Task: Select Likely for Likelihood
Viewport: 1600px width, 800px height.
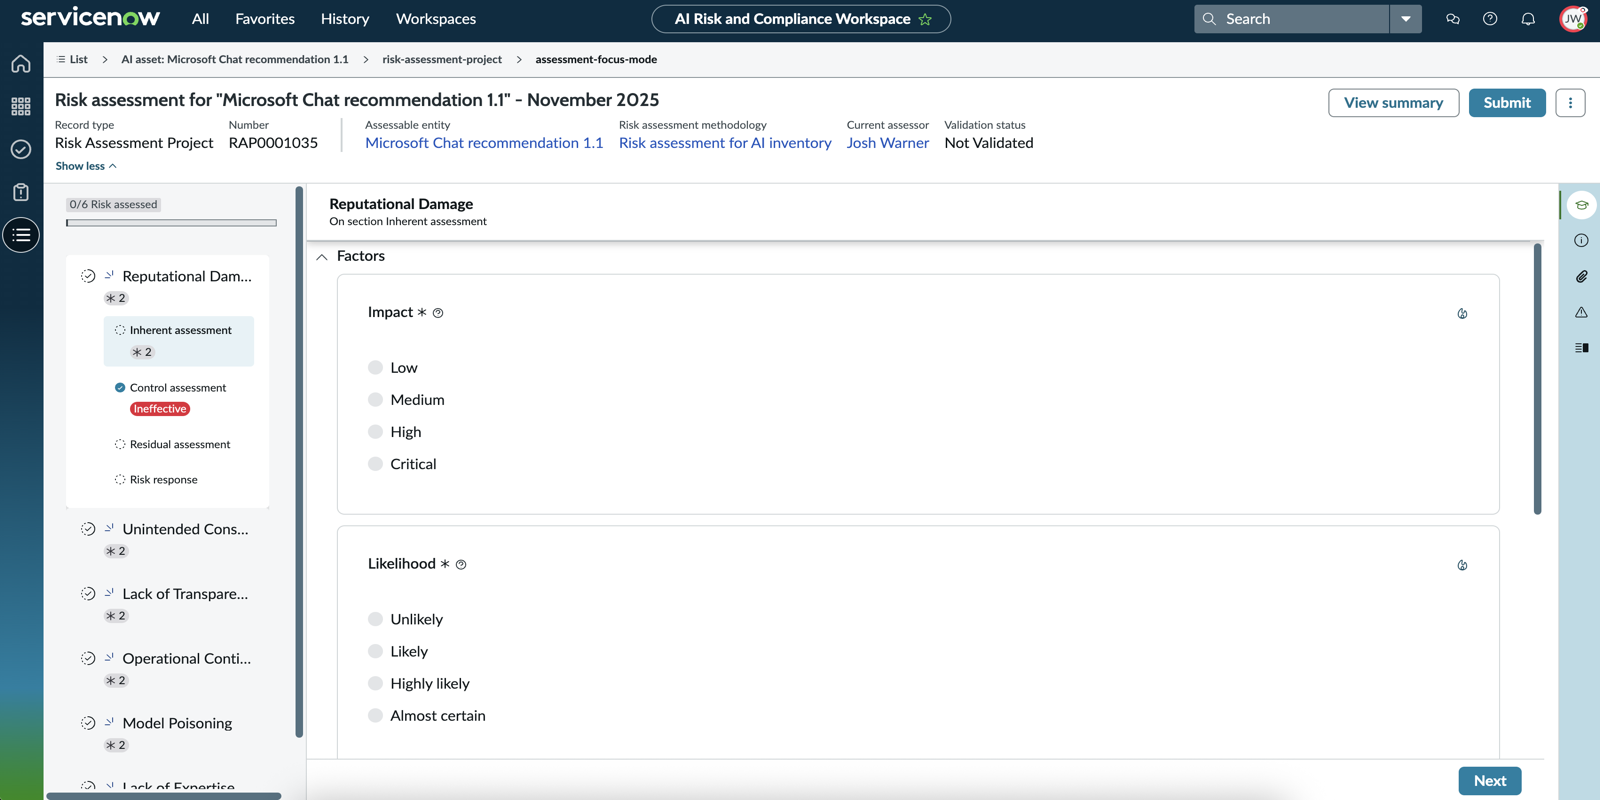Action: [375, 651]
